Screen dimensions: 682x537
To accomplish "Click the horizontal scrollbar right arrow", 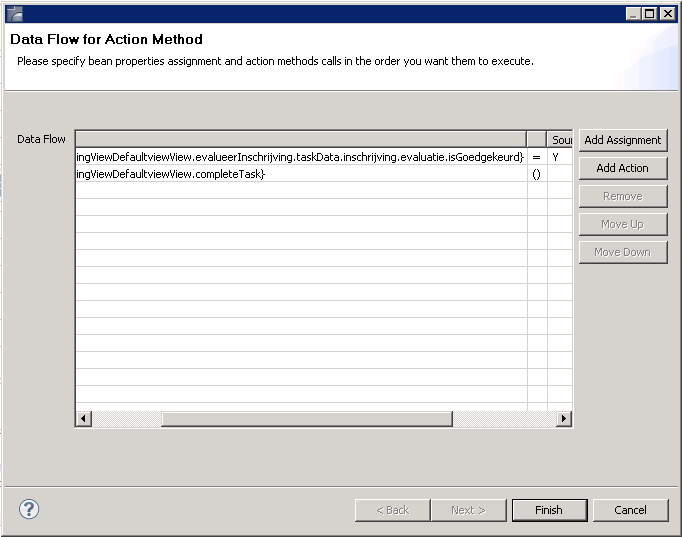I will click(x=564, y=419).
